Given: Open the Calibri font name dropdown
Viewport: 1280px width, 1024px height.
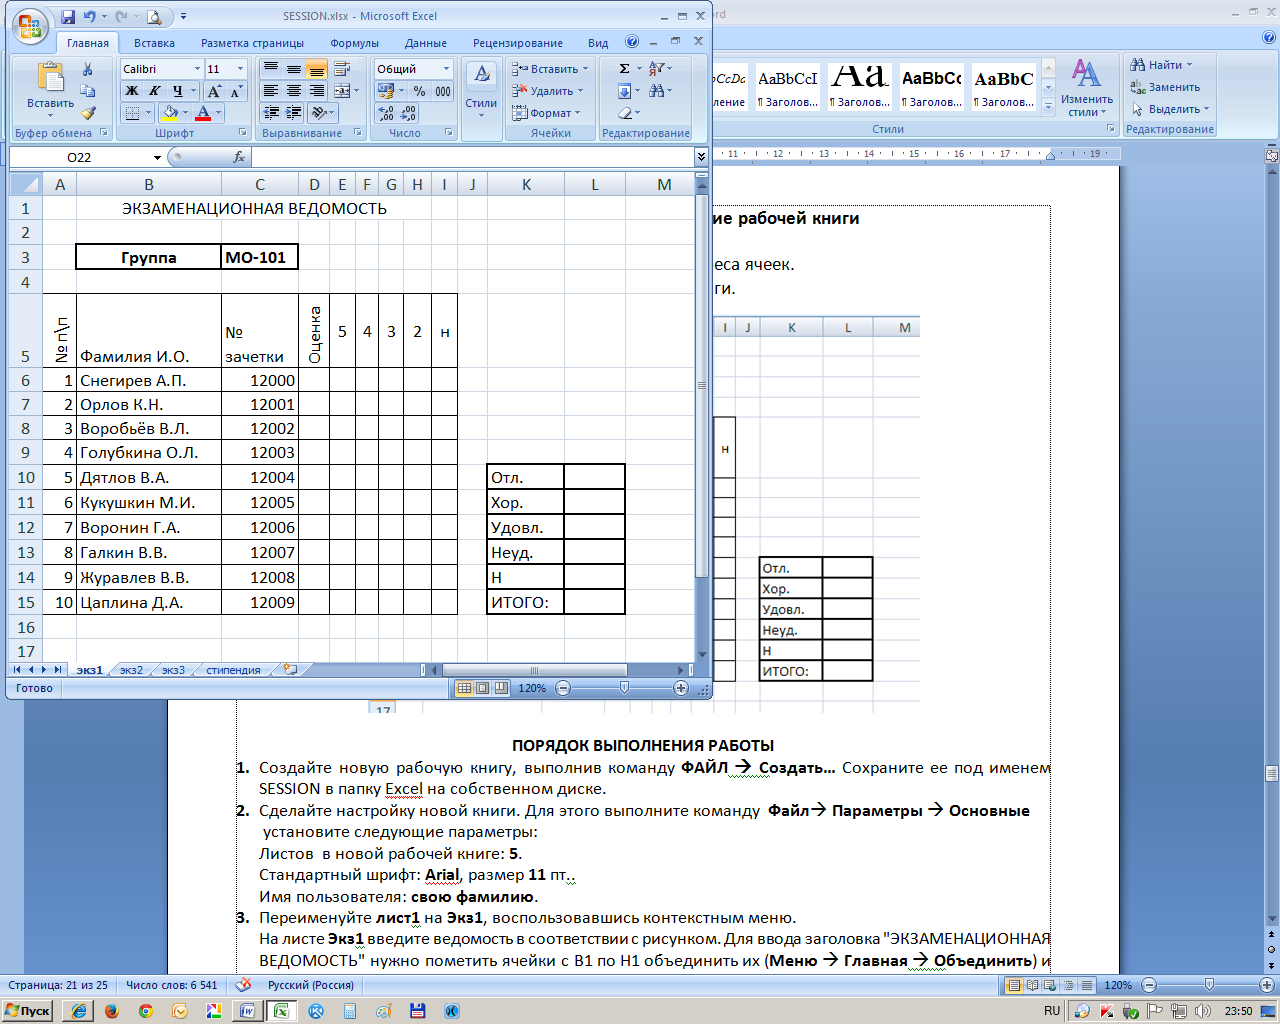Looking at the screenshot, I should (196, 69).
